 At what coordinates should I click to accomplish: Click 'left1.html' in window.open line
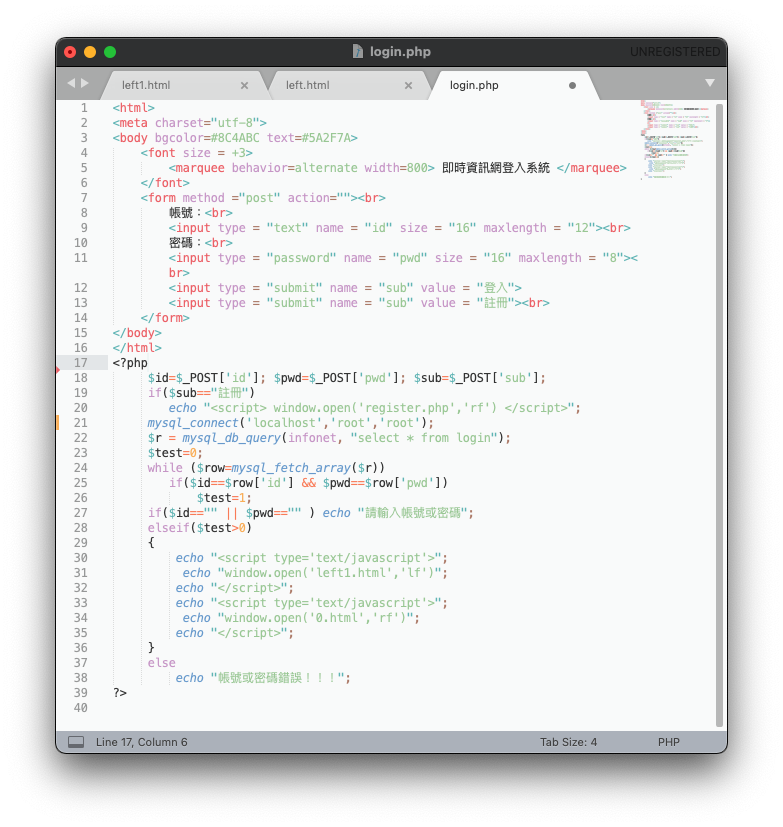tap(351, 573)
